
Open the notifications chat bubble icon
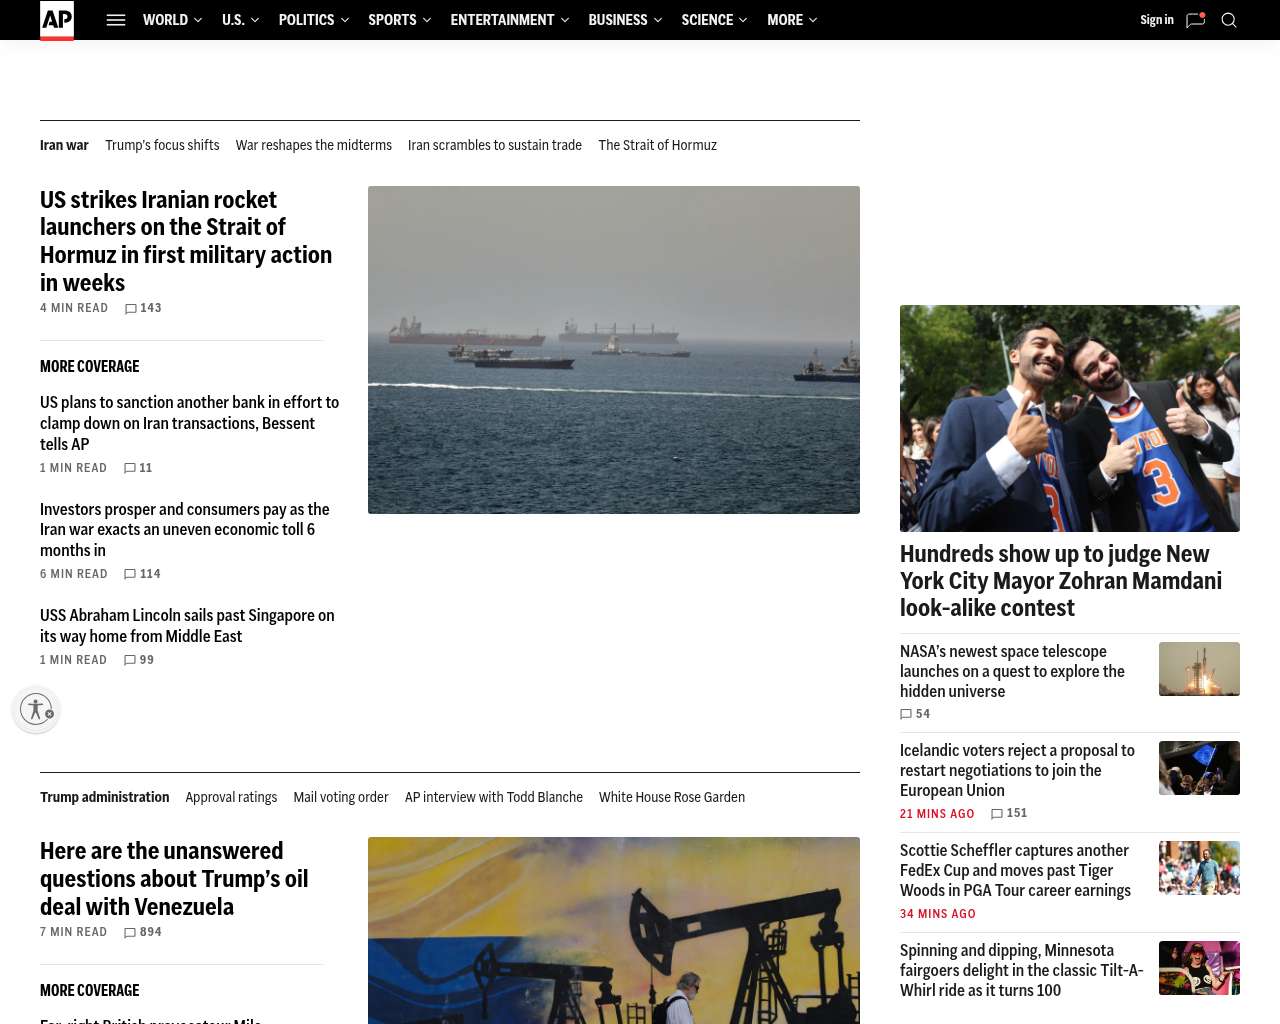(x=1195, y=20)
